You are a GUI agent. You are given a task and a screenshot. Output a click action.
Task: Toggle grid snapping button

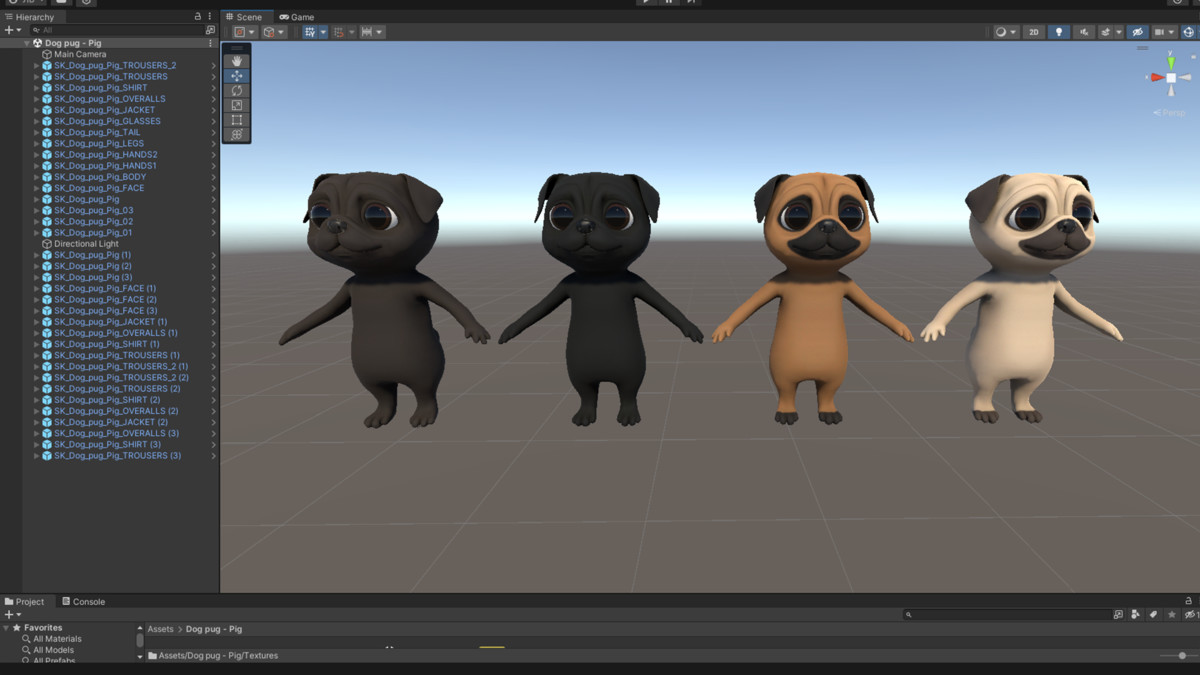coord(339,32)
